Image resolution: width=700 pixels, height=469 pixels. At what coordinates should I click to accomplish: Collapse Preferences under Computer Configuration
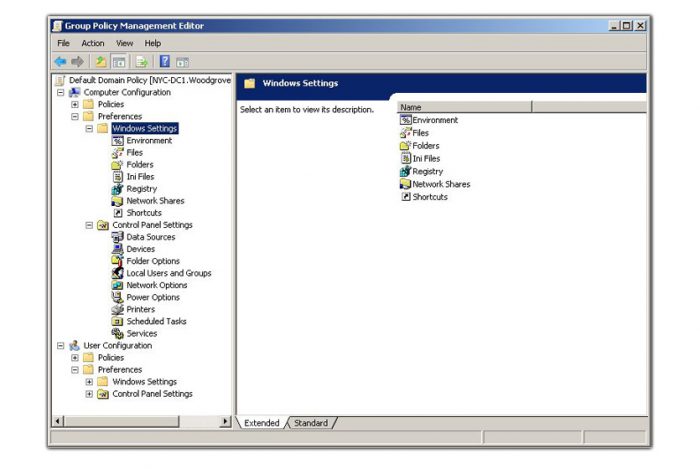(x=75, y=116)
